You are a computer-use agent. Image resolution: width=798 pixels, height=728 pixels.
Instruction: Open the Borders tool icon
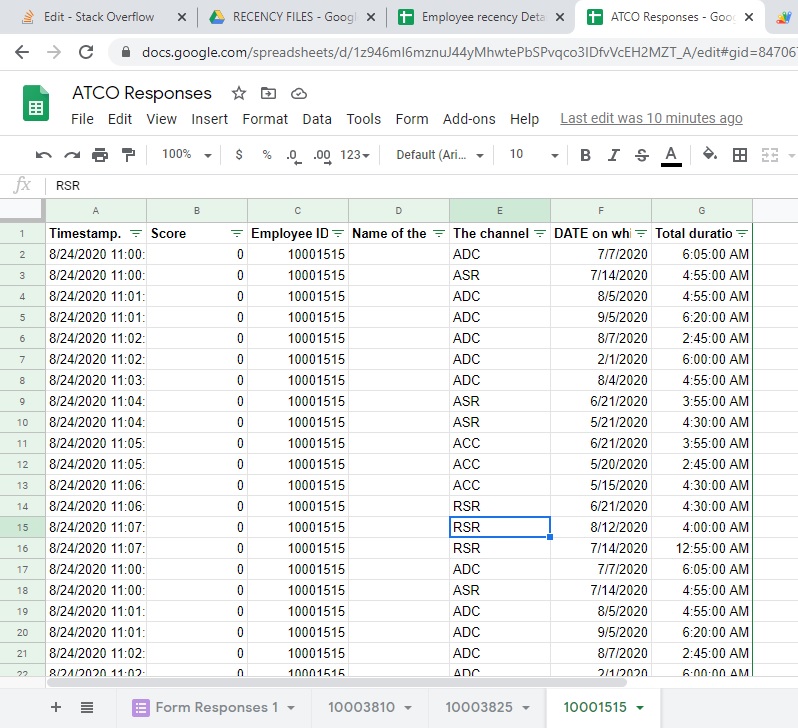pos(740,155)
